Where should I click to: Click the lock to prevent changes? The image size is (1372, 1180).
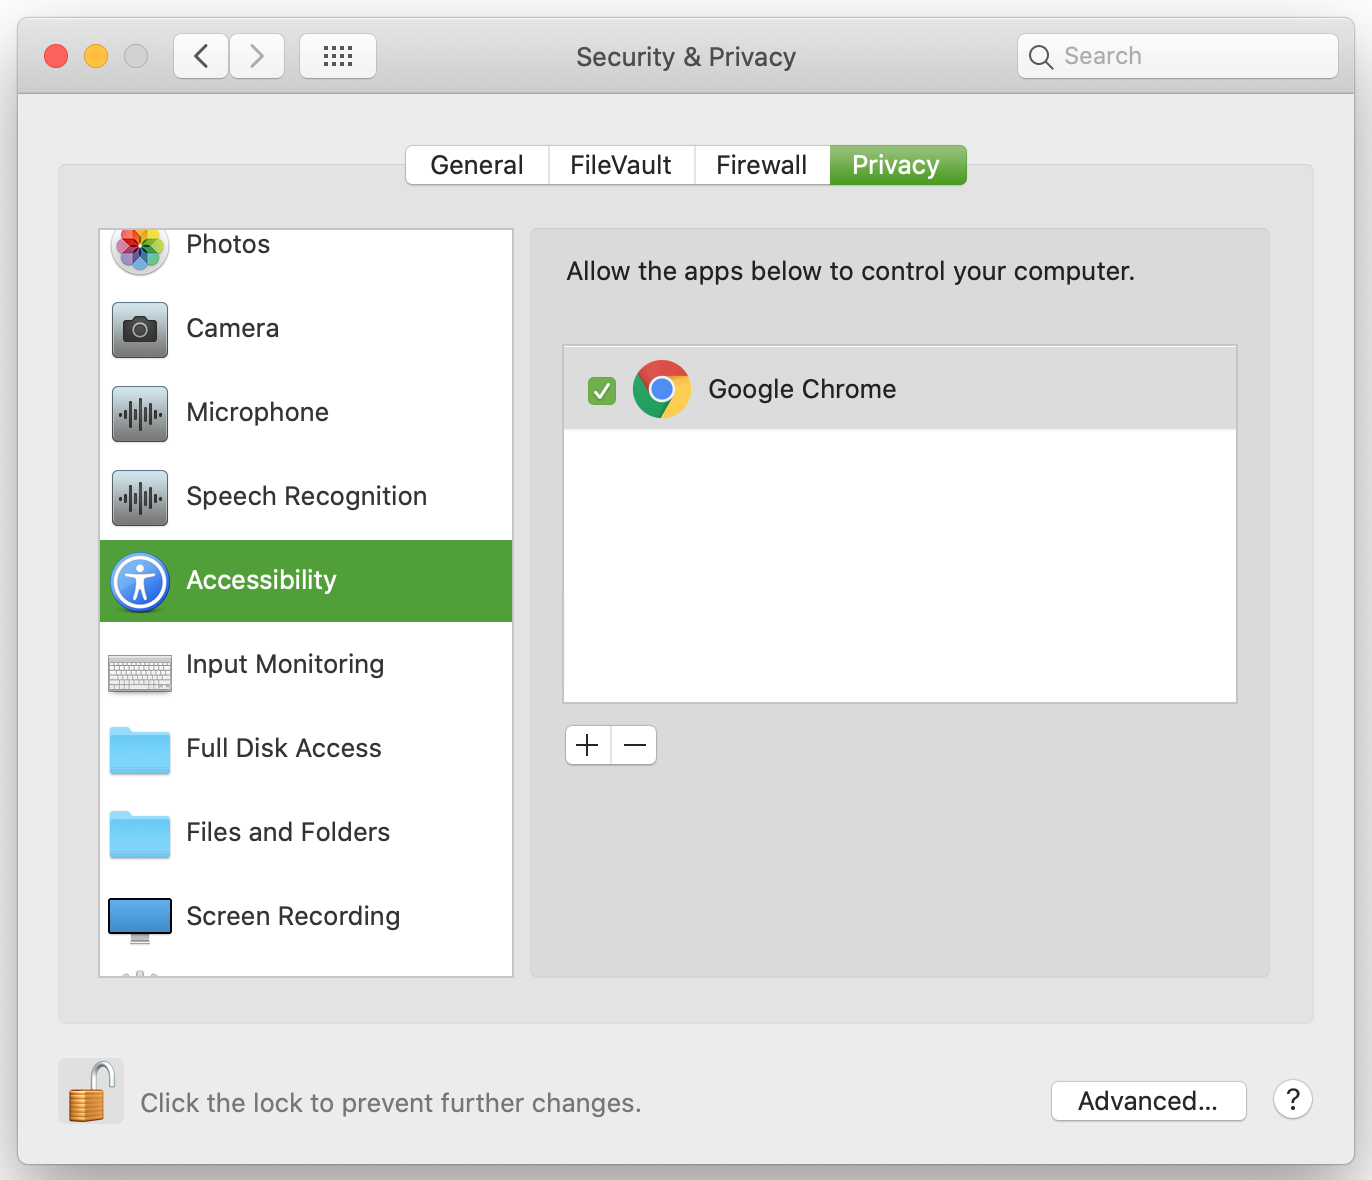[91, 1091]
